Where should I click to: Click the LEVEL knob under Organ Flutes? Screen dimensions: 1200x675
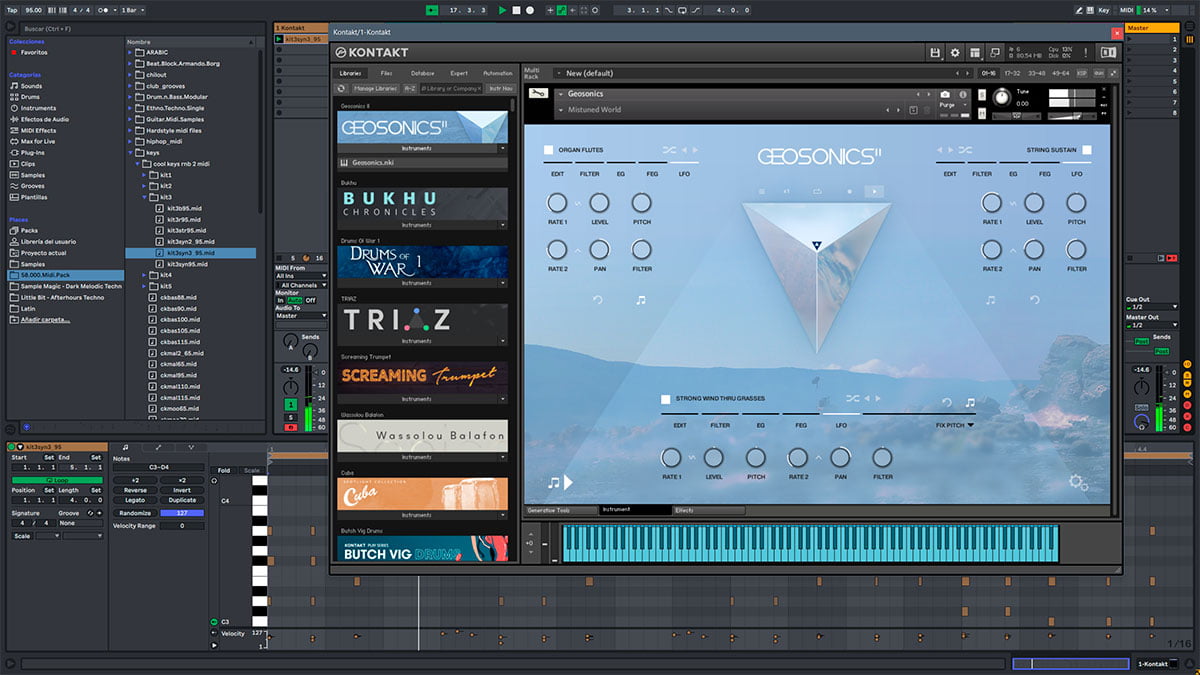[600, 203]
